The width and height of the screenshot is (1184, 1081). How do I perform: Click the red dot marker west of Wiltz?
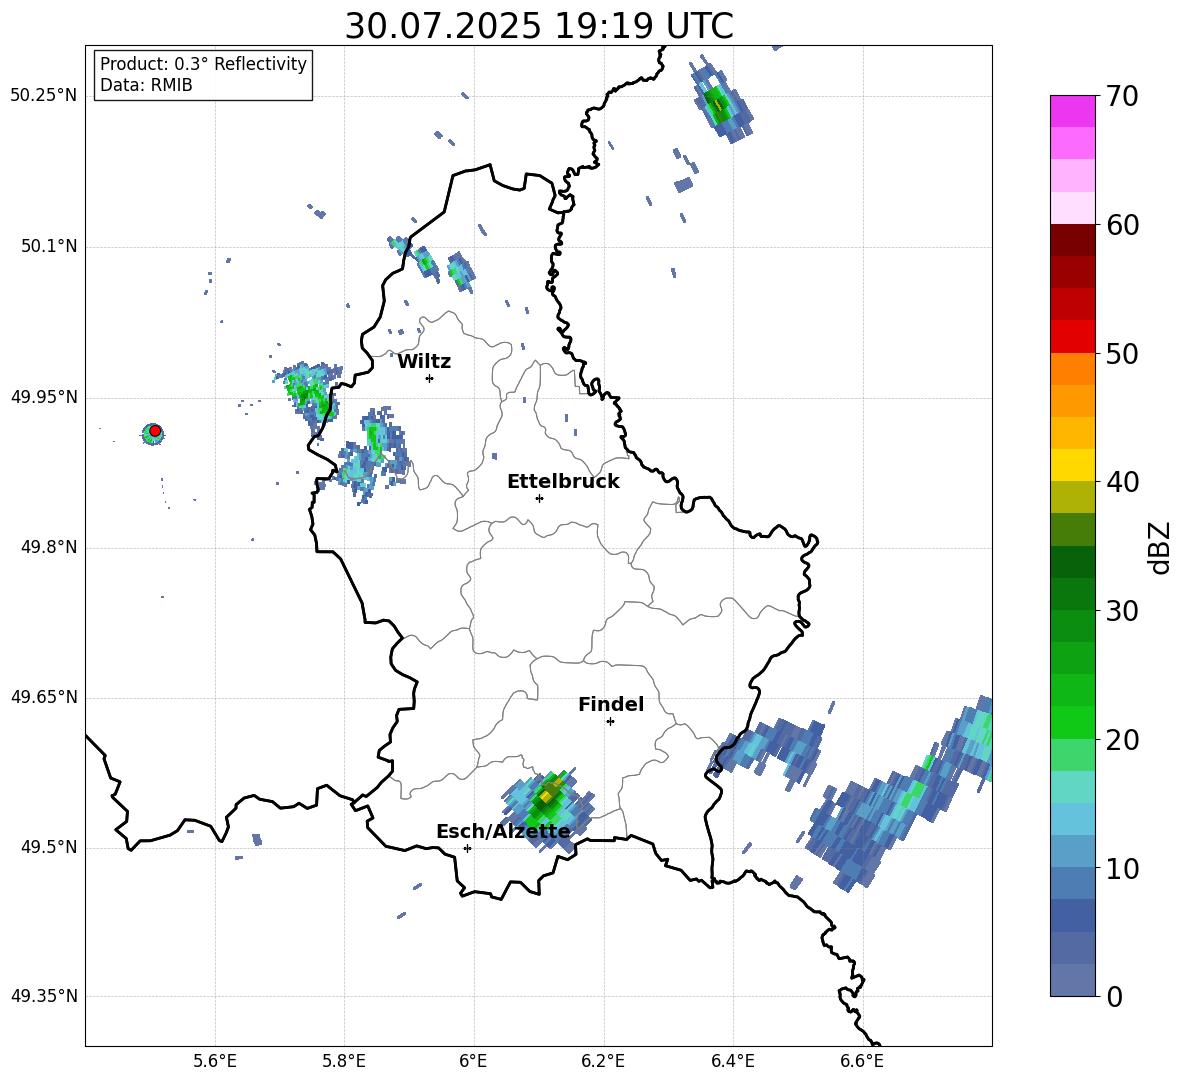click(x=155, y=431)
